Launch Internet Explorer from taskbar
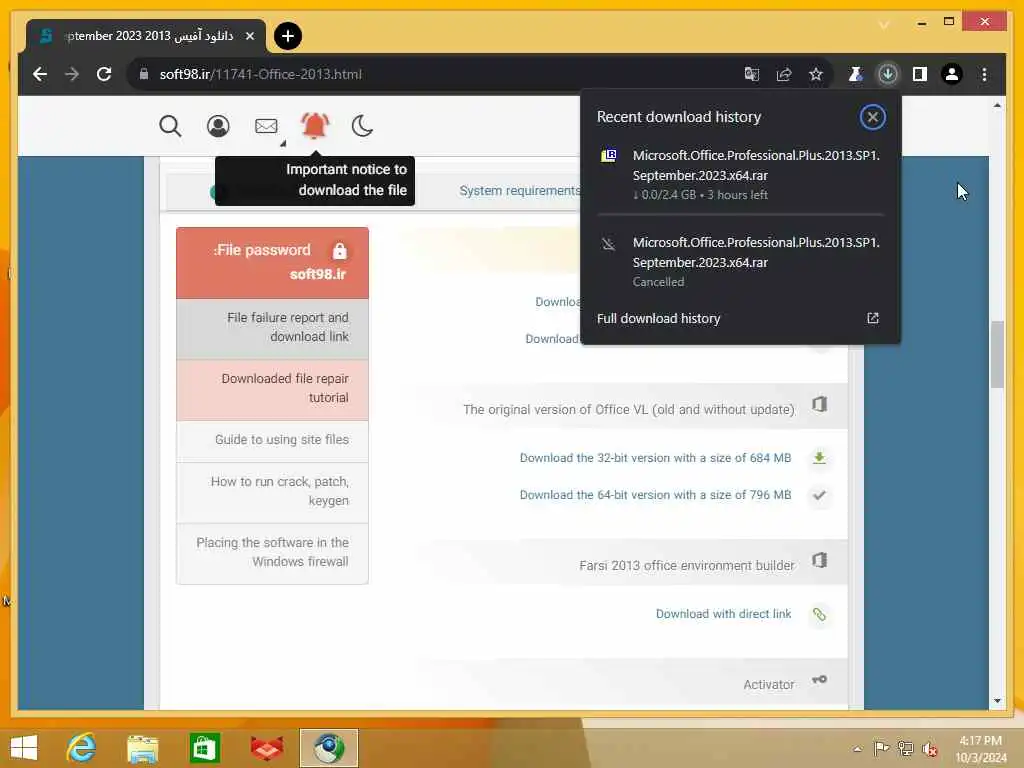Screen dimensions: 1024x768 (x=81, y=748)
